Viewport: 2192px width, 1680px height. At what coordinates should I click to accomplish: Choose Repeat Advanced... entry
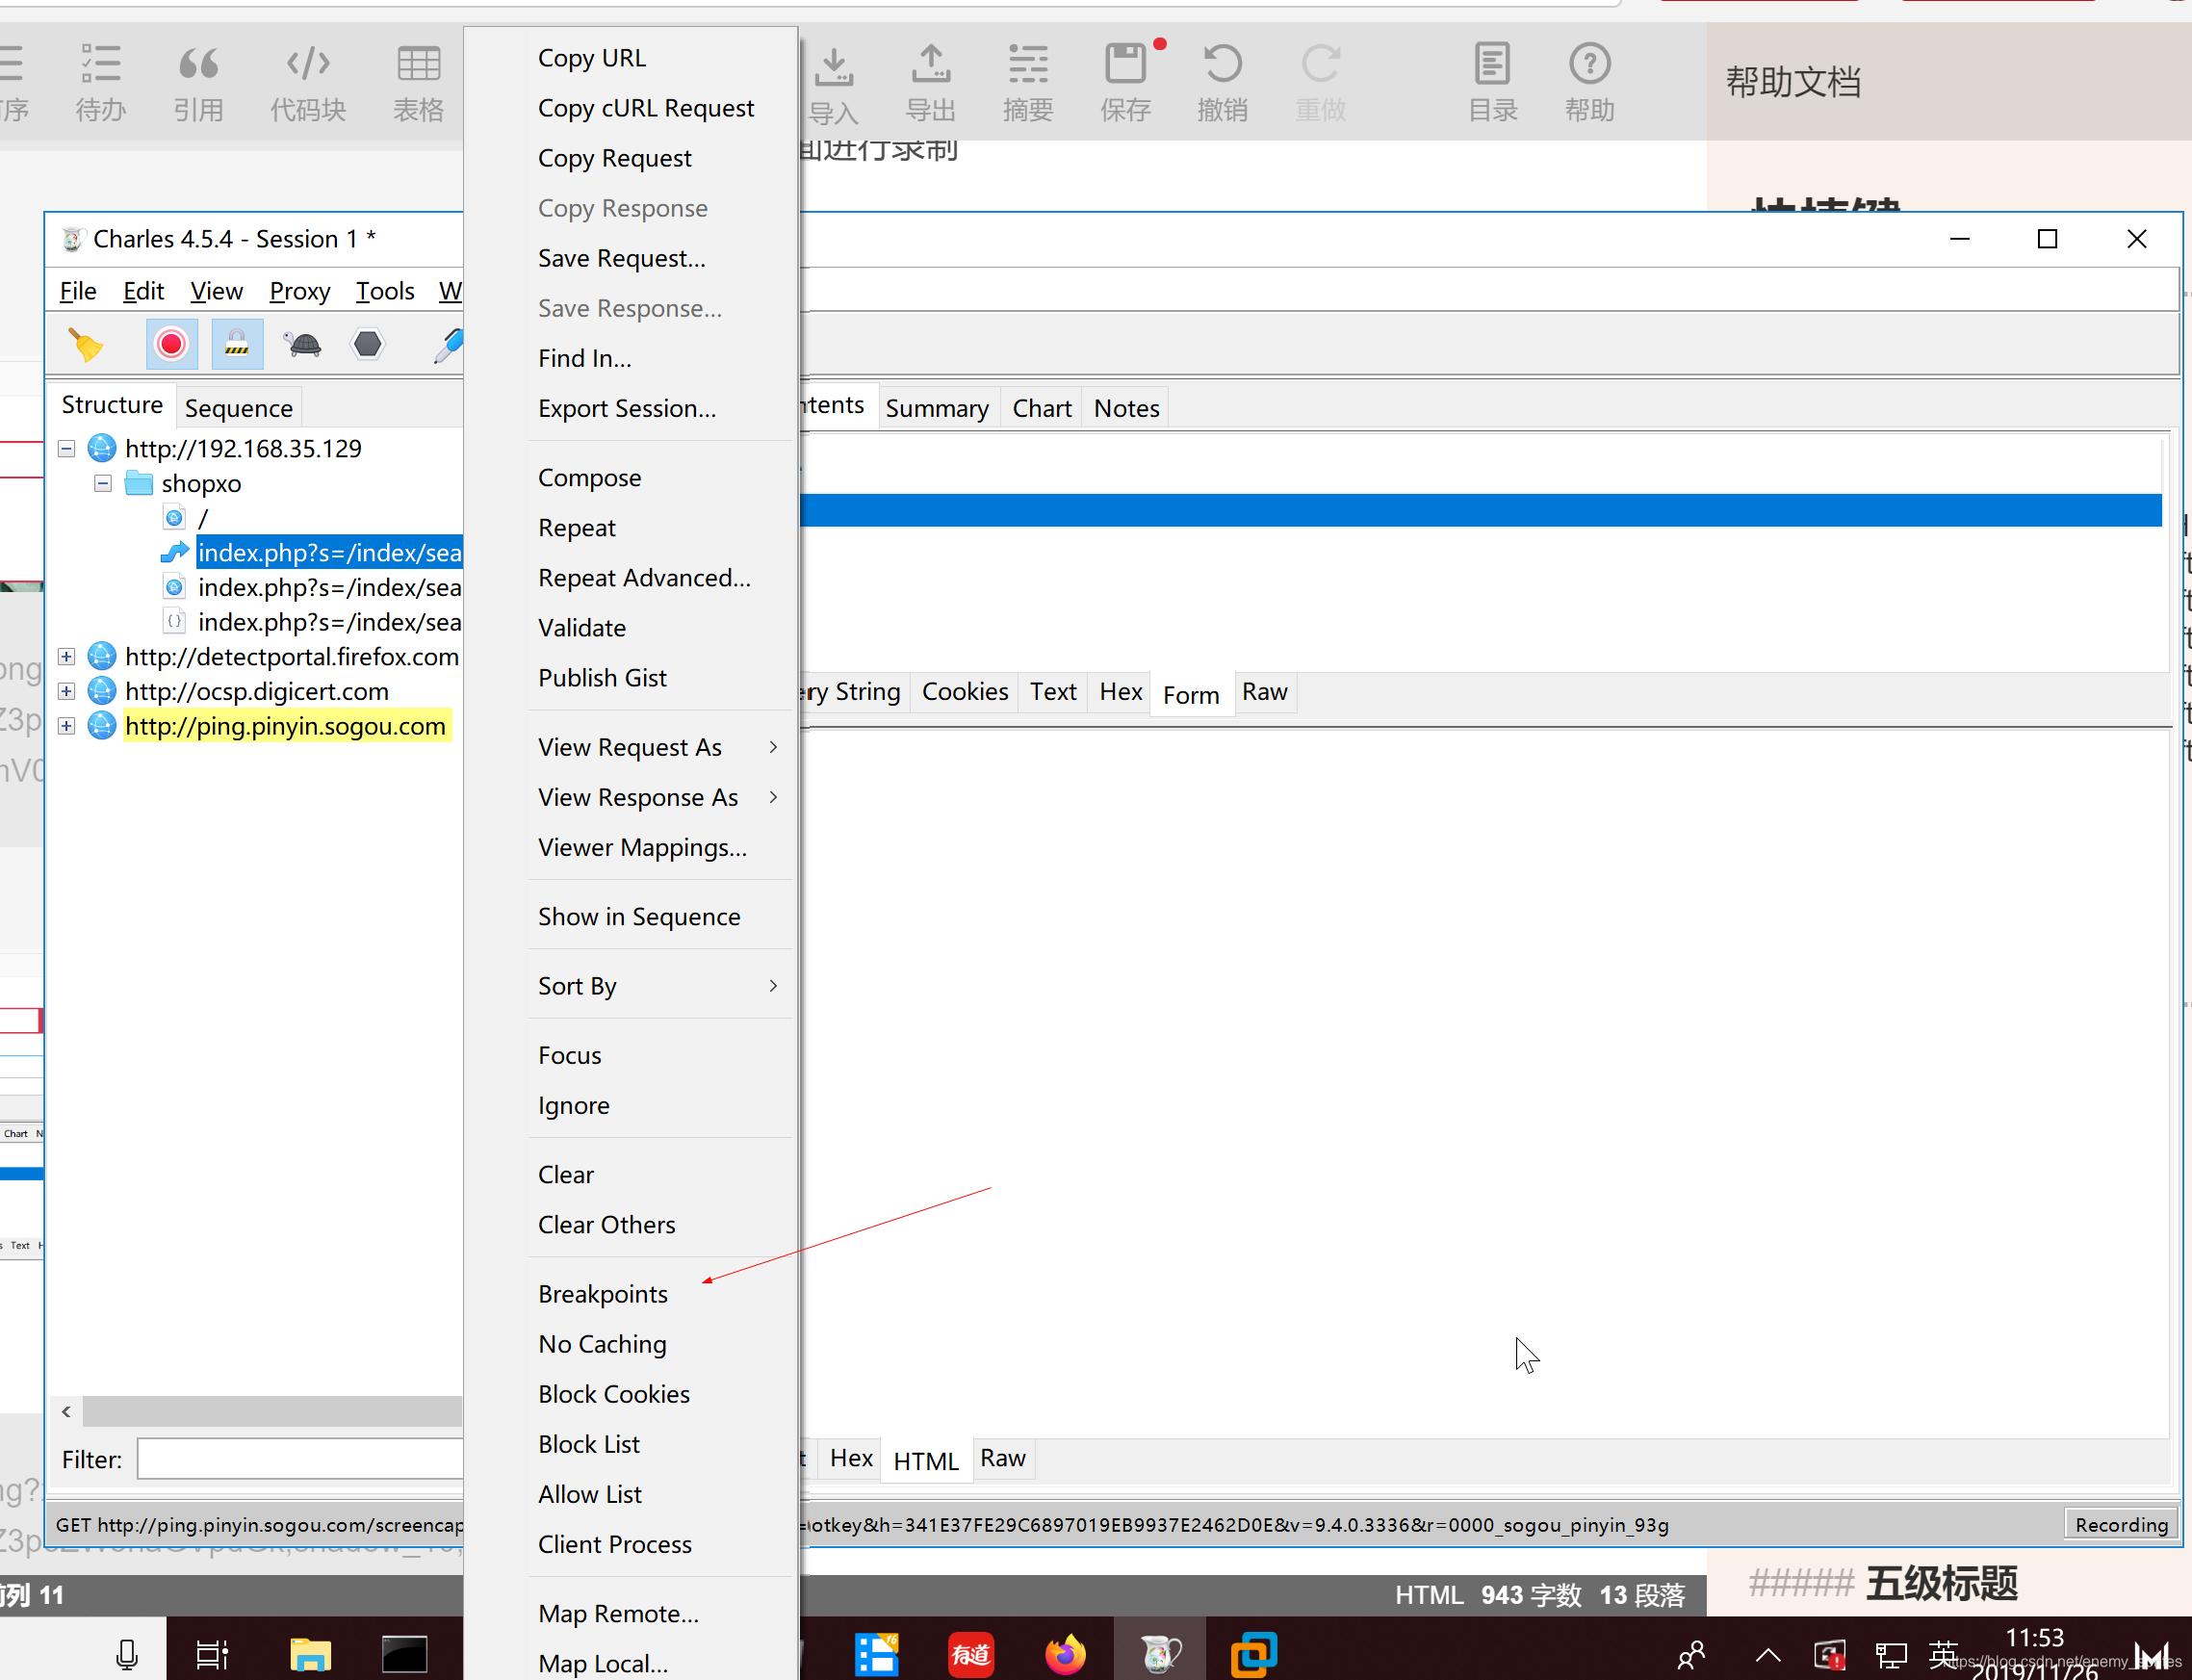pyautogui.click(x=644, y=578)
